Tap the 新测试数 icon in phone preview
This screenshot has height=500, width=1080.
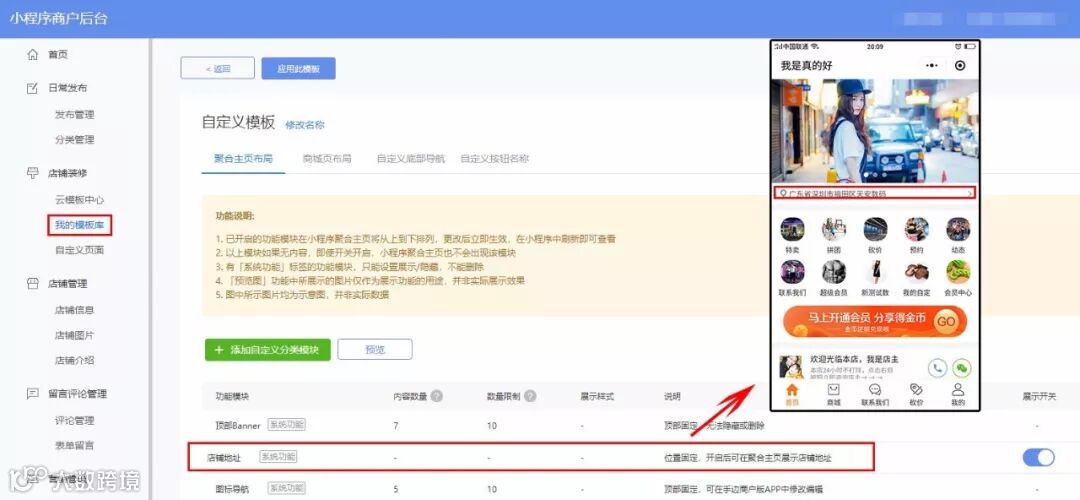point(875,272)
